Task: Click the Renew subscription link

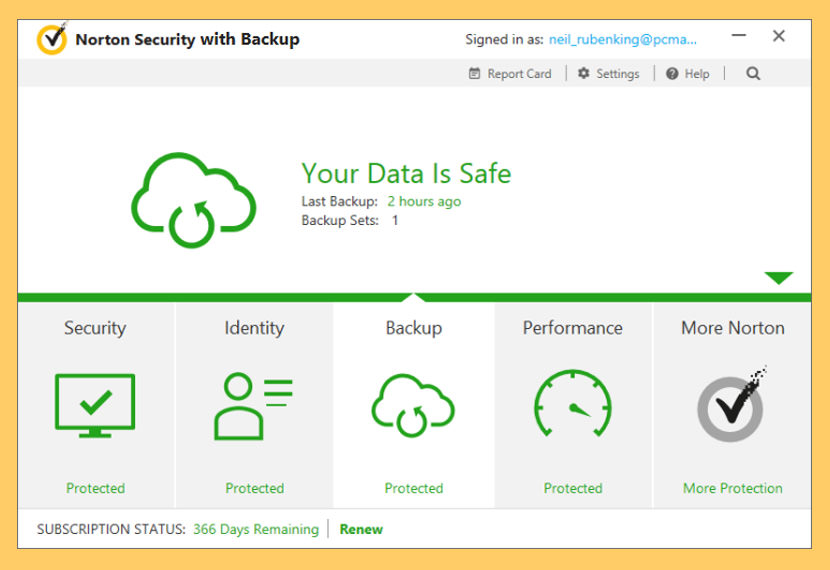Action: point(361,529)
